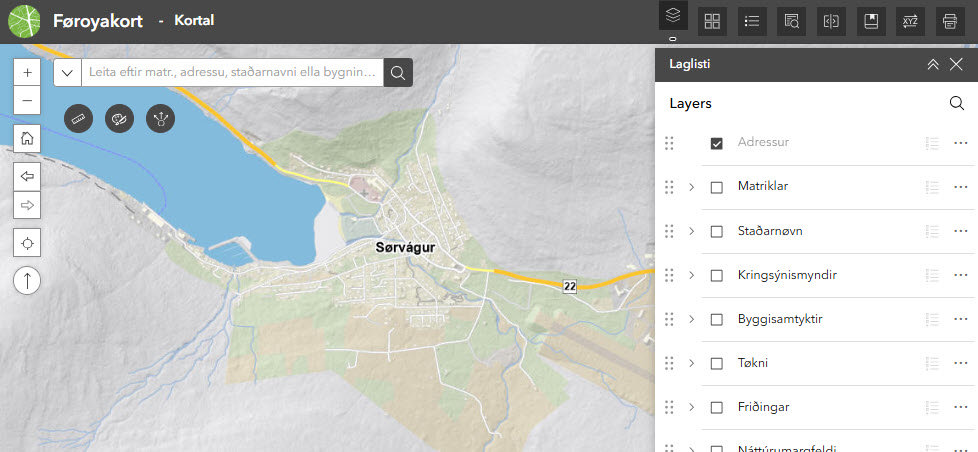Screen dimensions: 978x452
Task: Open the bookmarks tool in header
Action: [x=870, y=21]
